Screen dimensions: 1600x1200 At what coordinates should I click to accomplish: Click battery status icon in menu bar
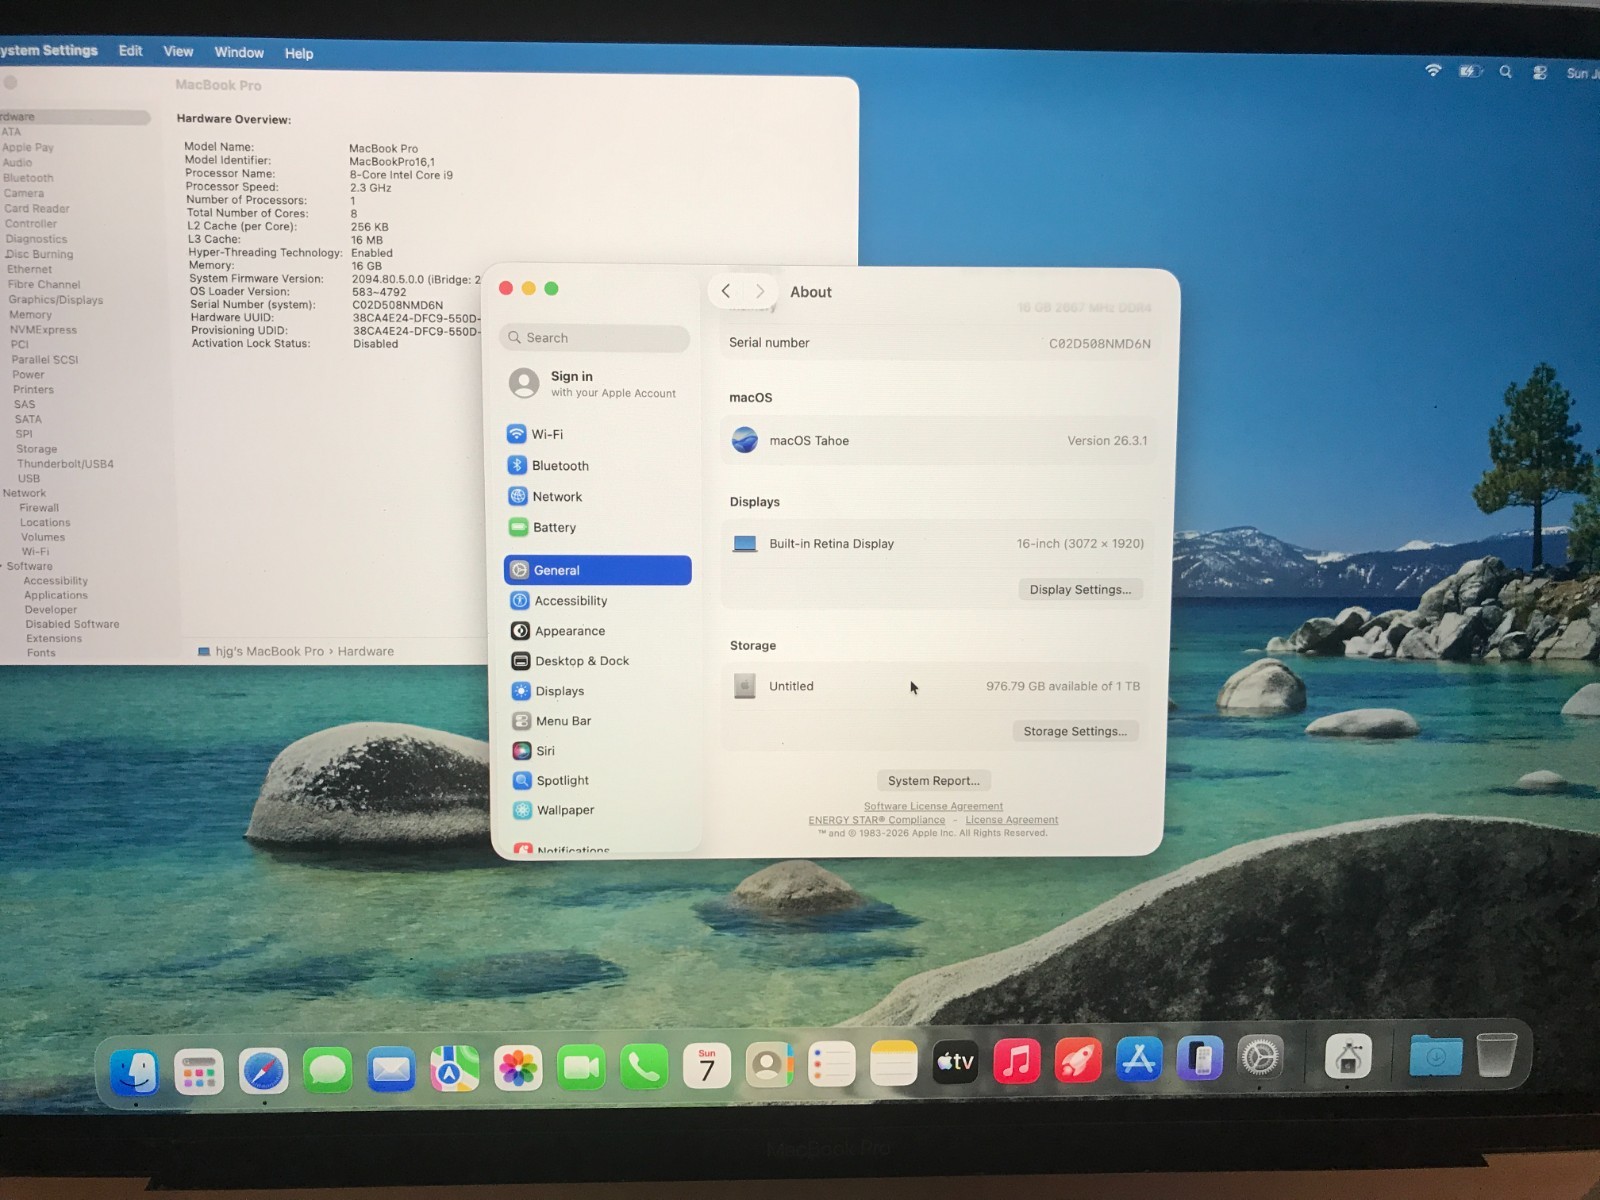[1470, 71]
